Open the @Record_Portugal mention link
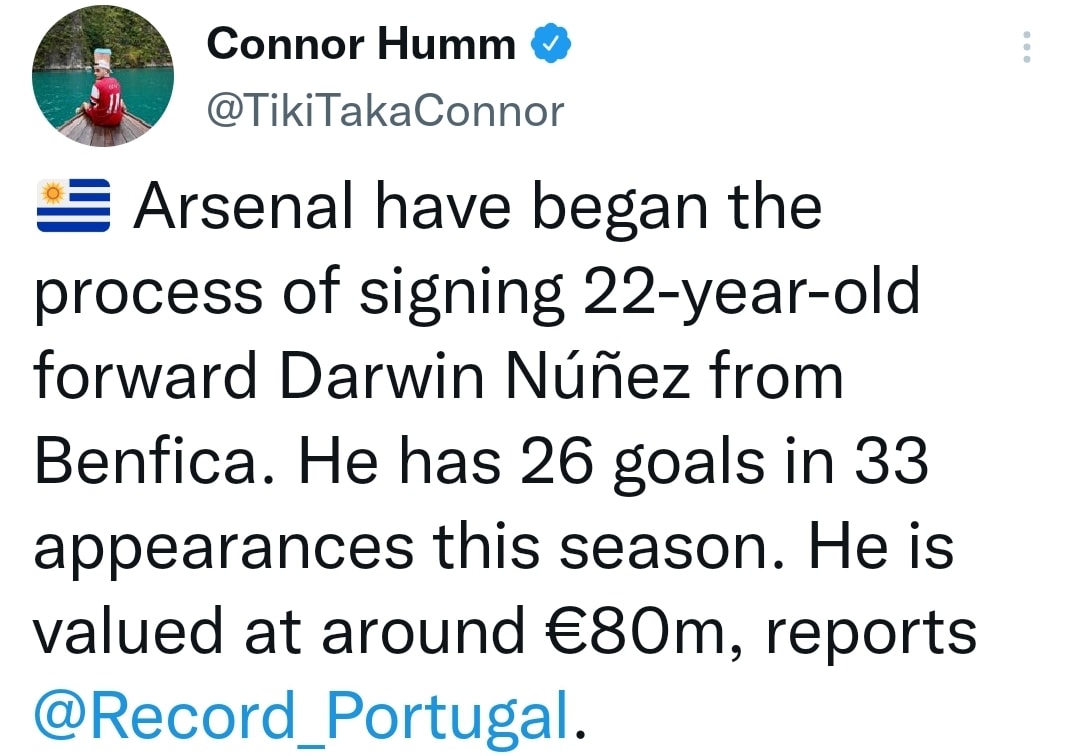1080x756 pixels. (300, 716)
